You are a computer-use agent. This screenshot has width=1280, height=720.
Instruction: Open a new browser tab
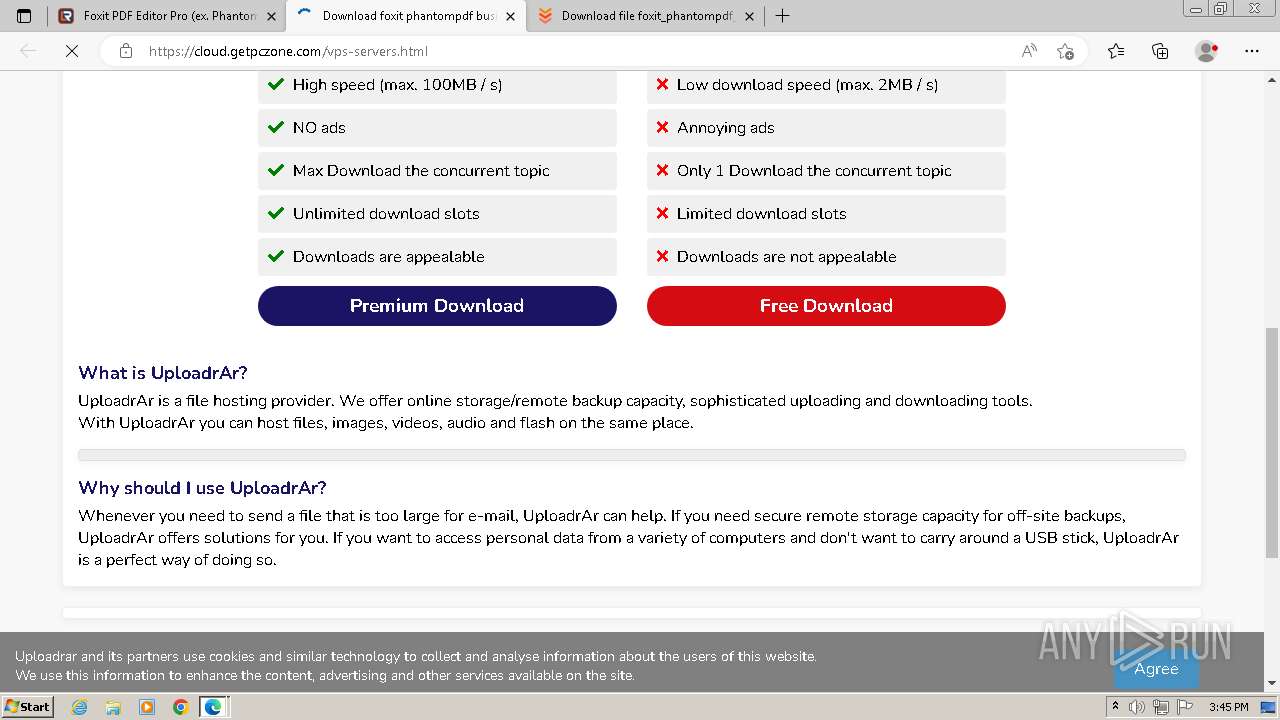tap(783, 16)
